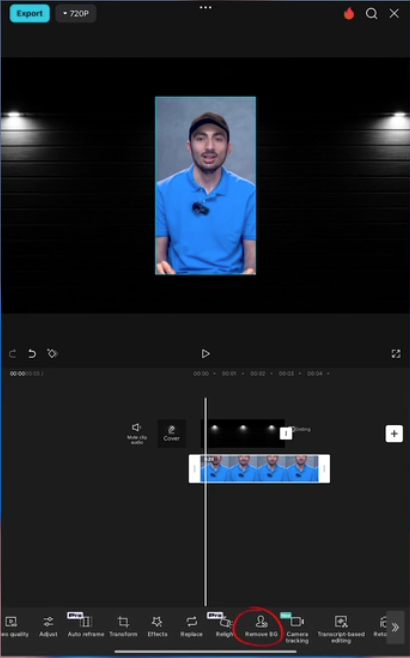The height and width of the screenshot is (658, 410).
Task: Select the blue-shirt video clip on timeline
Action: click(259, 468)
